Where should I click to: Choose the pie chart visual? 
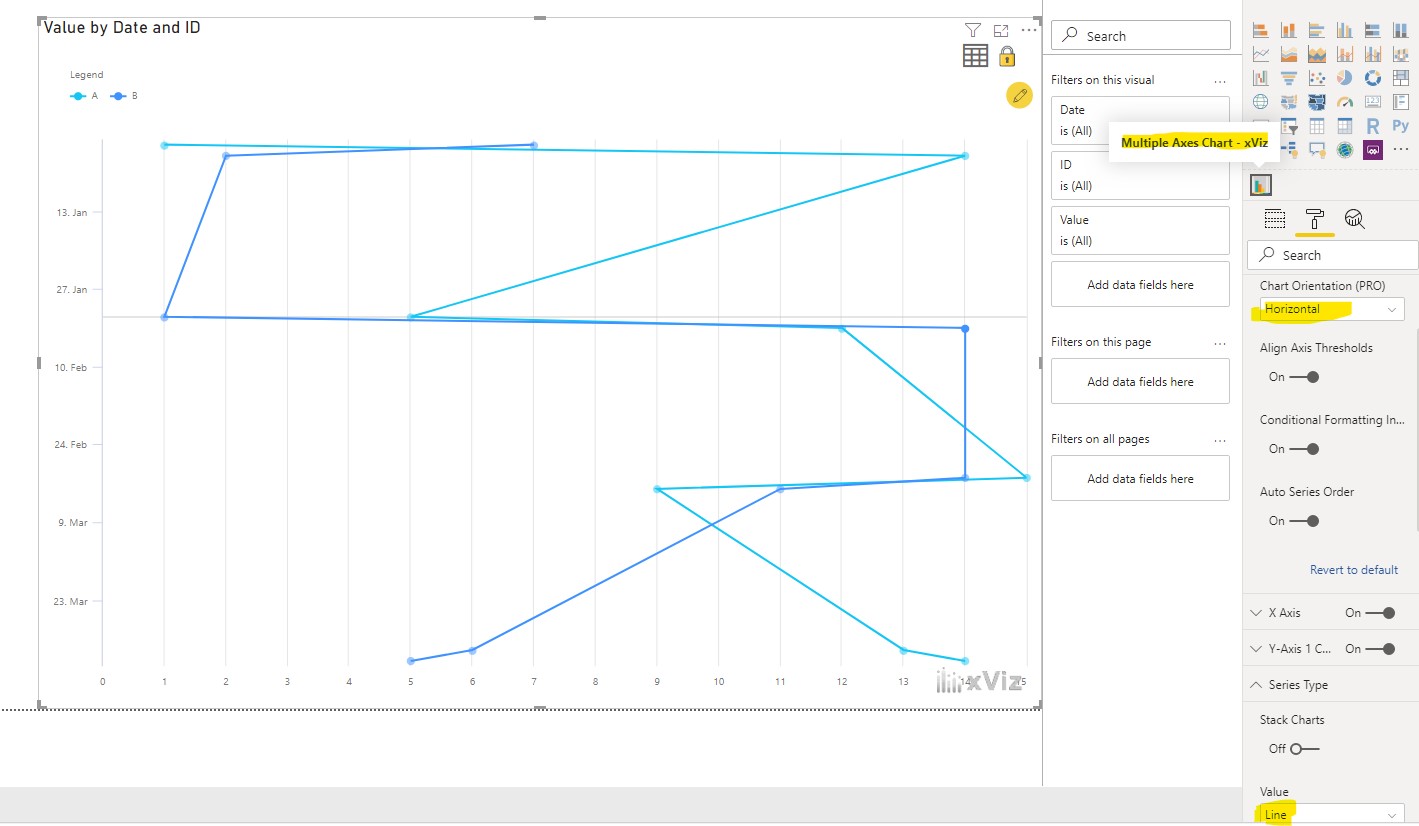click(1345, 77)
